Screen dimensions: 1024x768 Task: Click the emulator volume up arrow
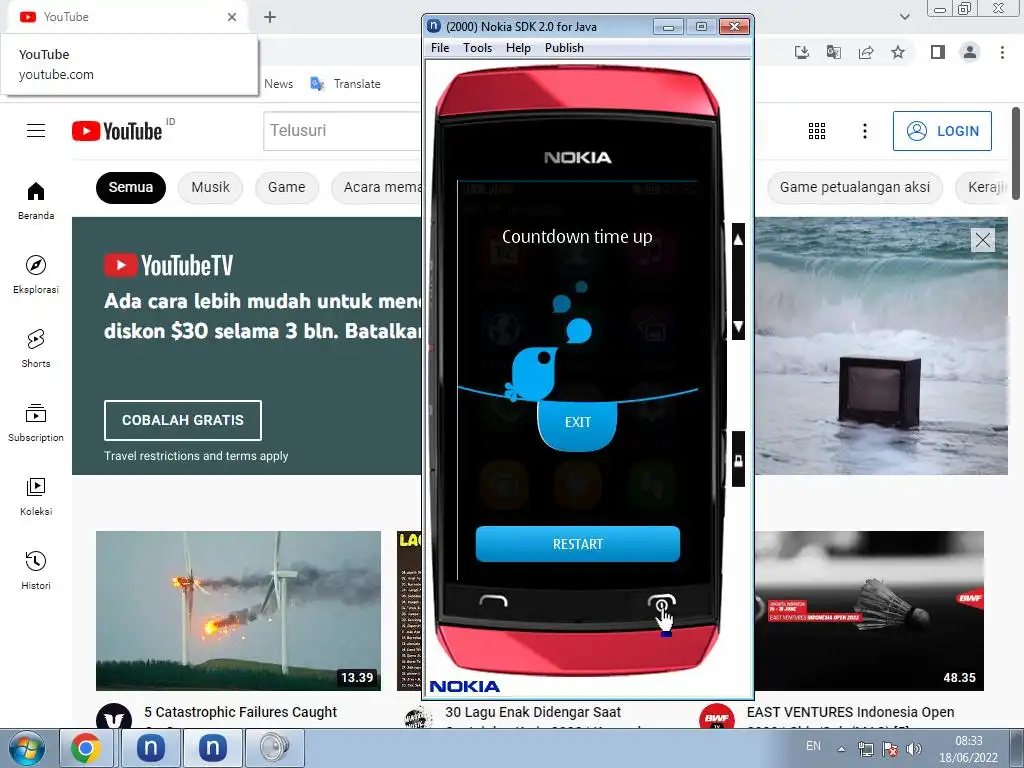point(738,240)
